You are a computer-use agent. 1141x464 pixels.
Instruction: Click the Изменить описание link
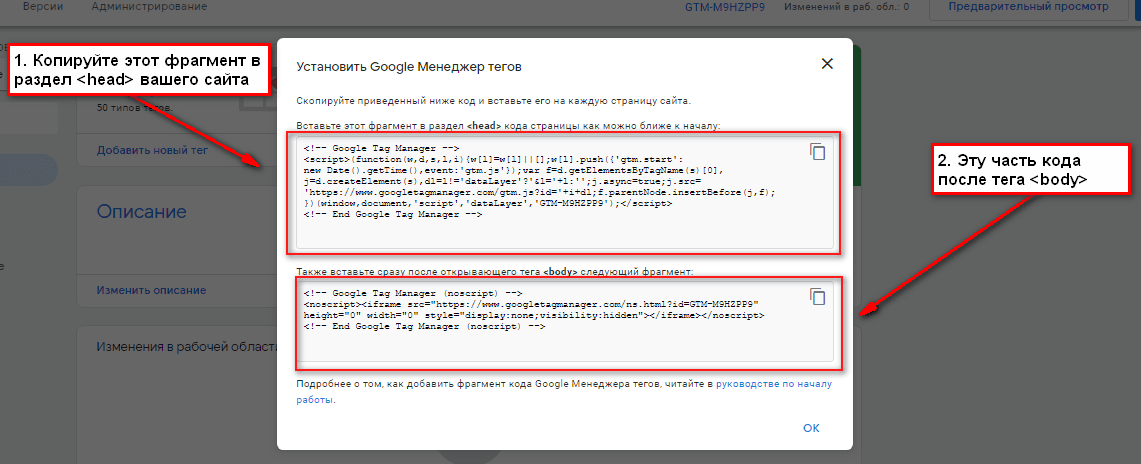tap(151, 290)
